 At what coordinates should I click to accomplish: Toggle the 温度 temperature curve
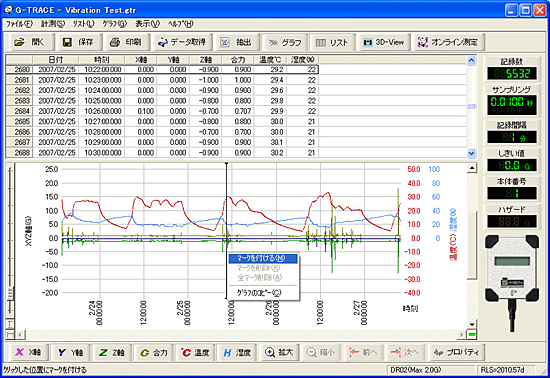coord(195,352)
